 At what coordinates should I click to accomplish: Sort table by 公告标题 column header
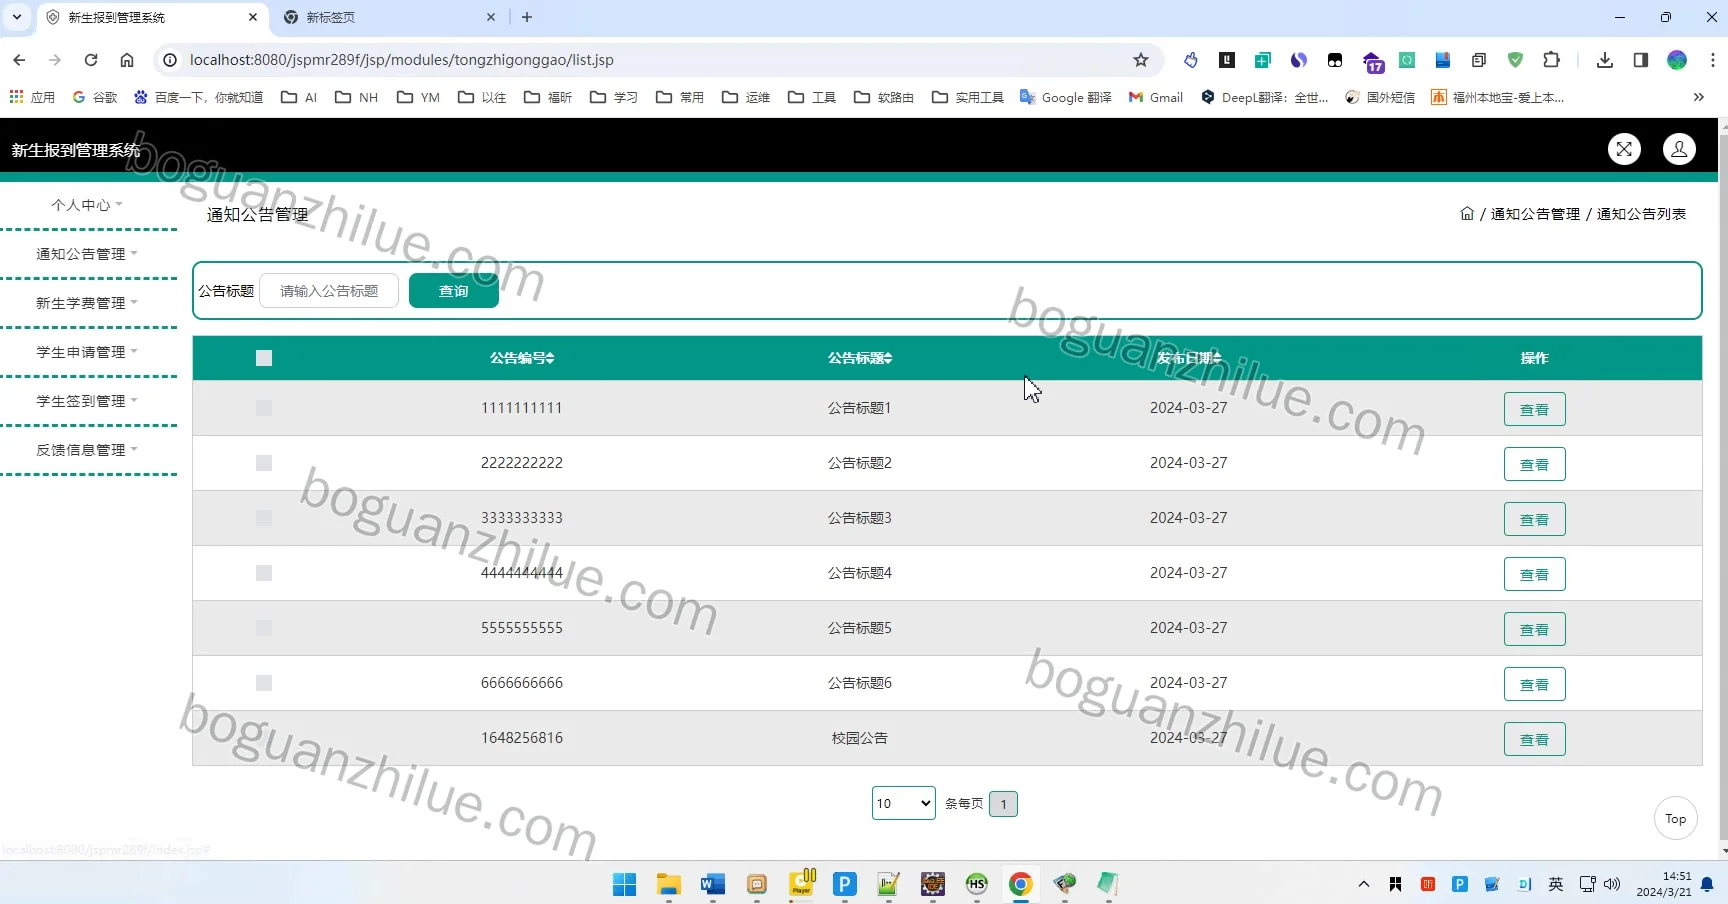tap(860, 358)
